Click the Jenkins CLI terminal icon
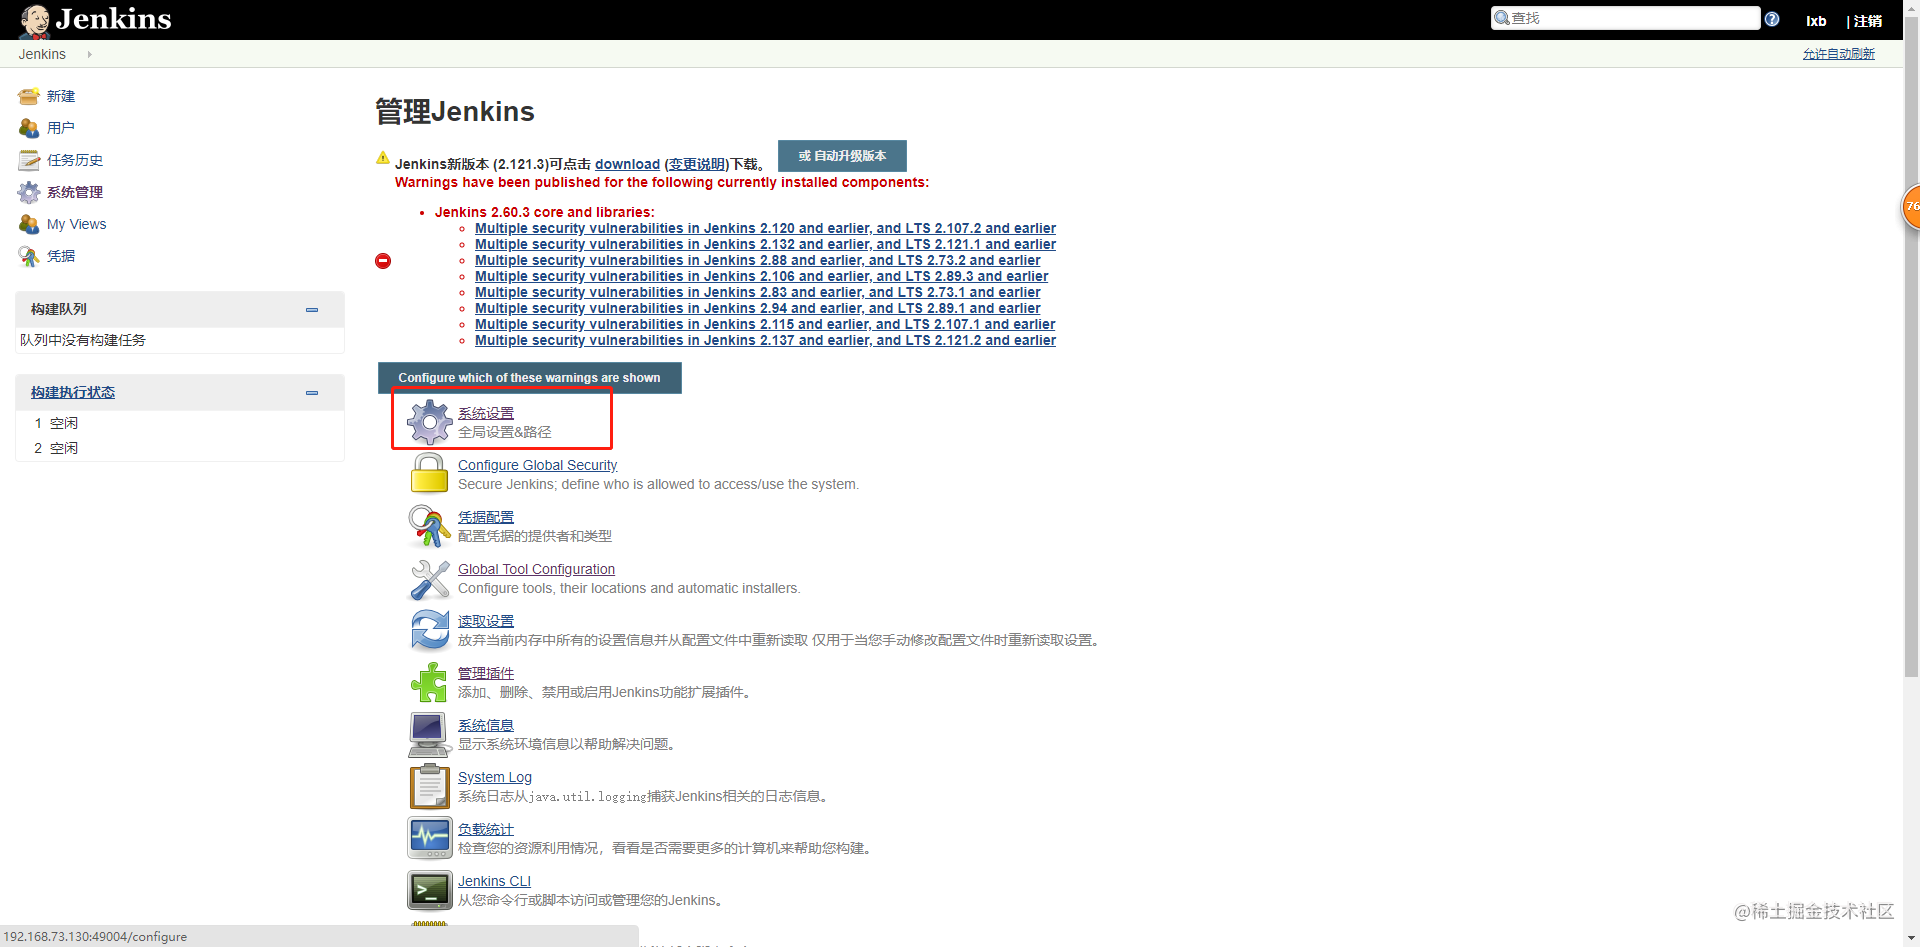The image size is (1920, 947). coord(430,890)
